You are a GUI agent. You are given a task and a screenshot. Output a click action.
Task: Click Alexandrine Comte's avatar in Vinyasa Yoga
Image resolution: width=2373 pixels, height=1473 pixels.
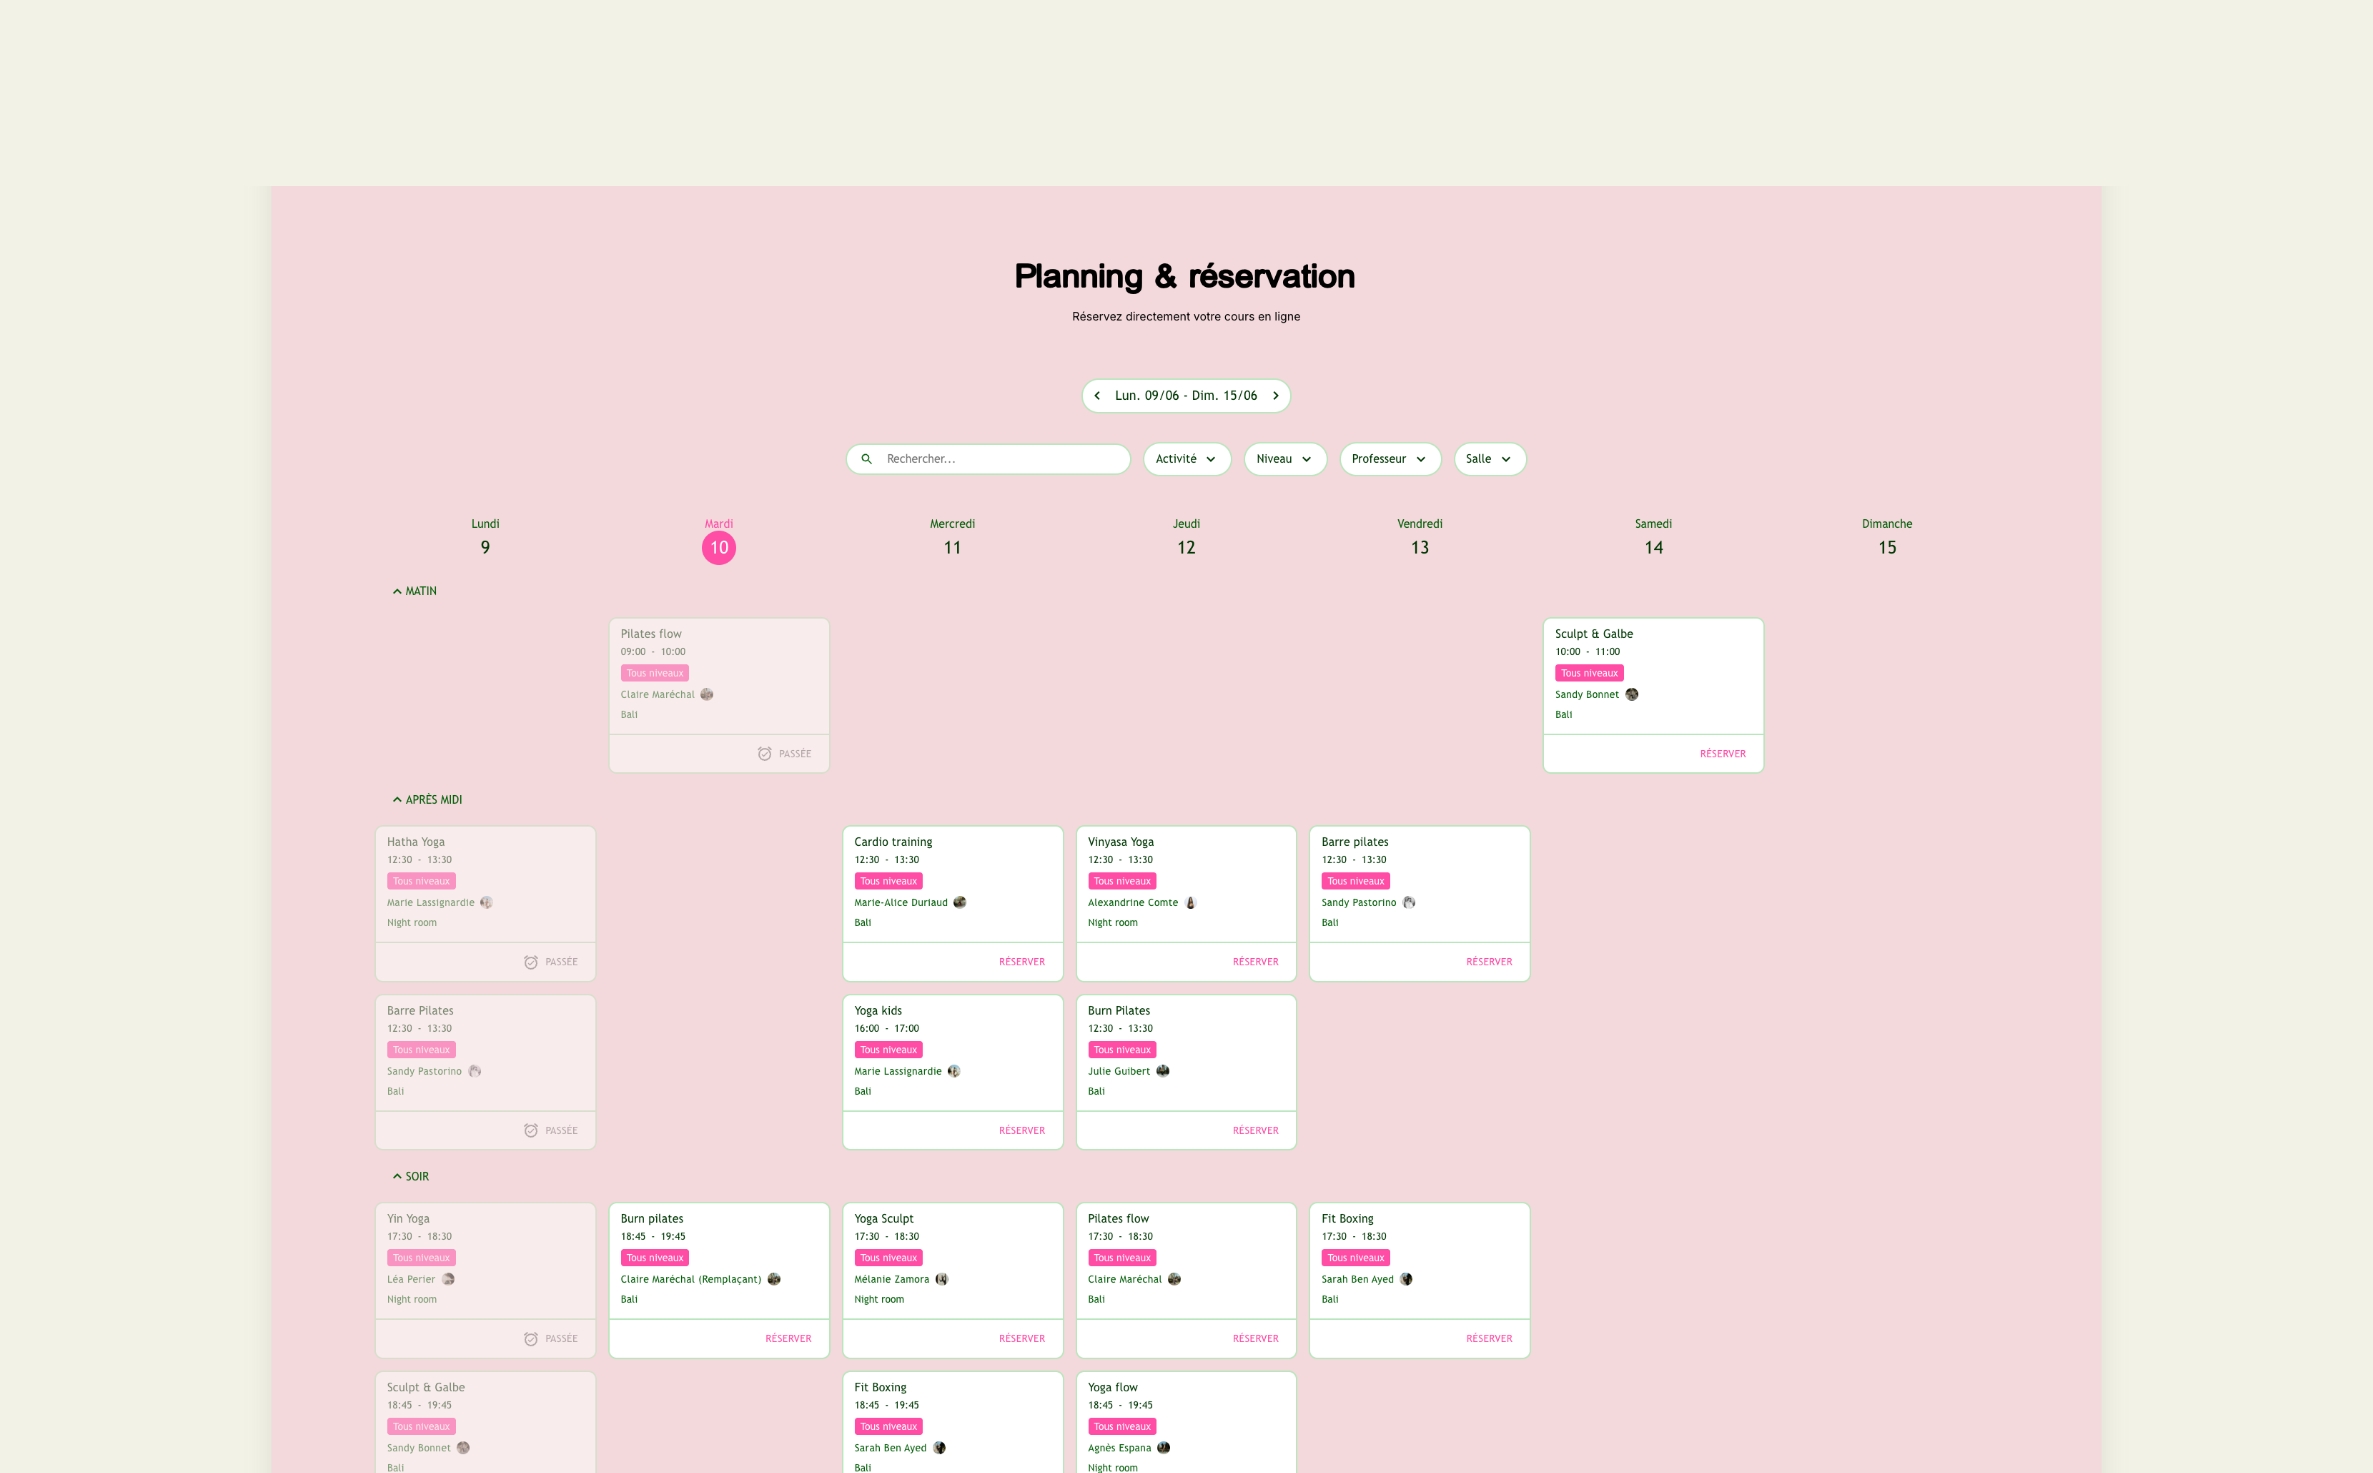click(x=1190, y=903)
